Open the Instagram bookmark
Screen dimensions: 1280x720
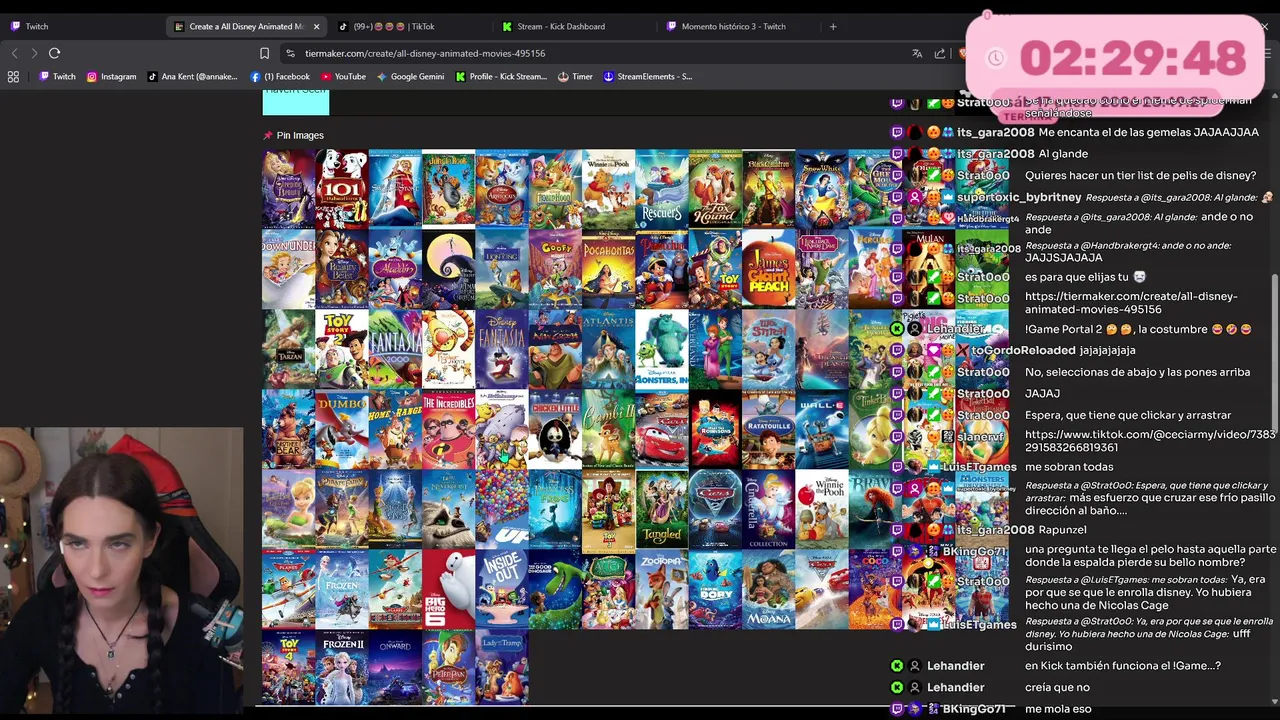111,76
